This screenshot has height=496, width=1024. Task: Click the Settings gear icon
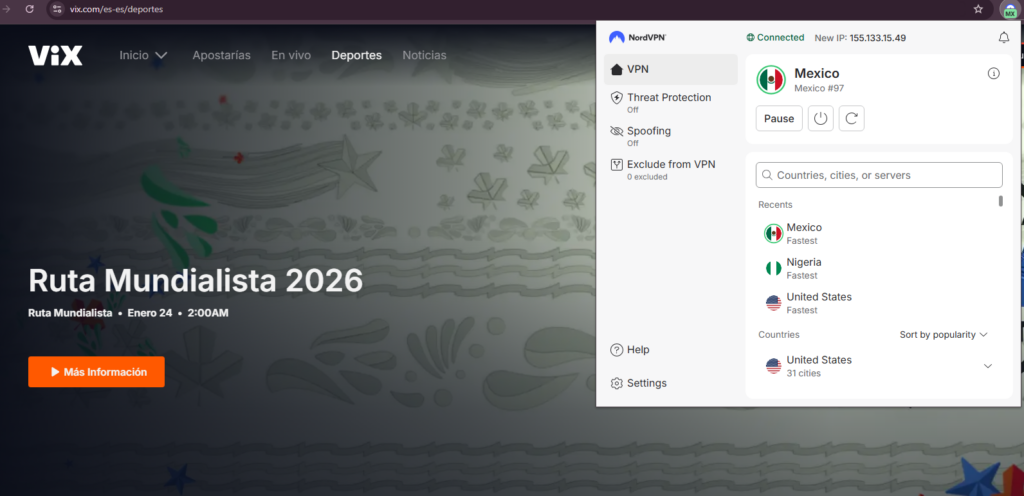tap(616, 383)
